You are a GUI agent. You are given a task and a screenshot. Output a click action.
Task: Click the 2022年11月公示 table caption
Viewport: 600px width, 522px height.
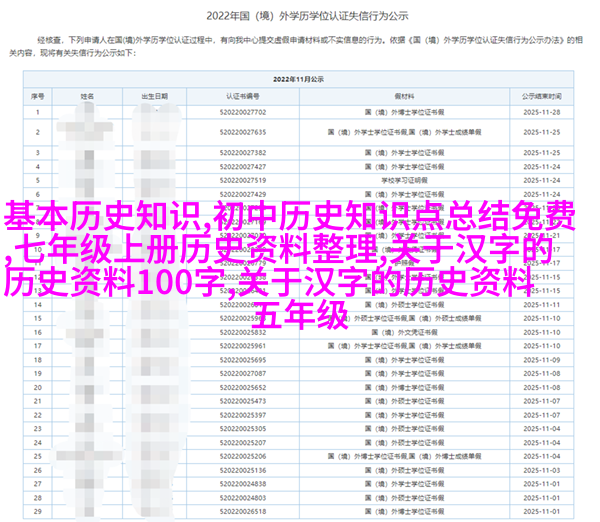300,76
